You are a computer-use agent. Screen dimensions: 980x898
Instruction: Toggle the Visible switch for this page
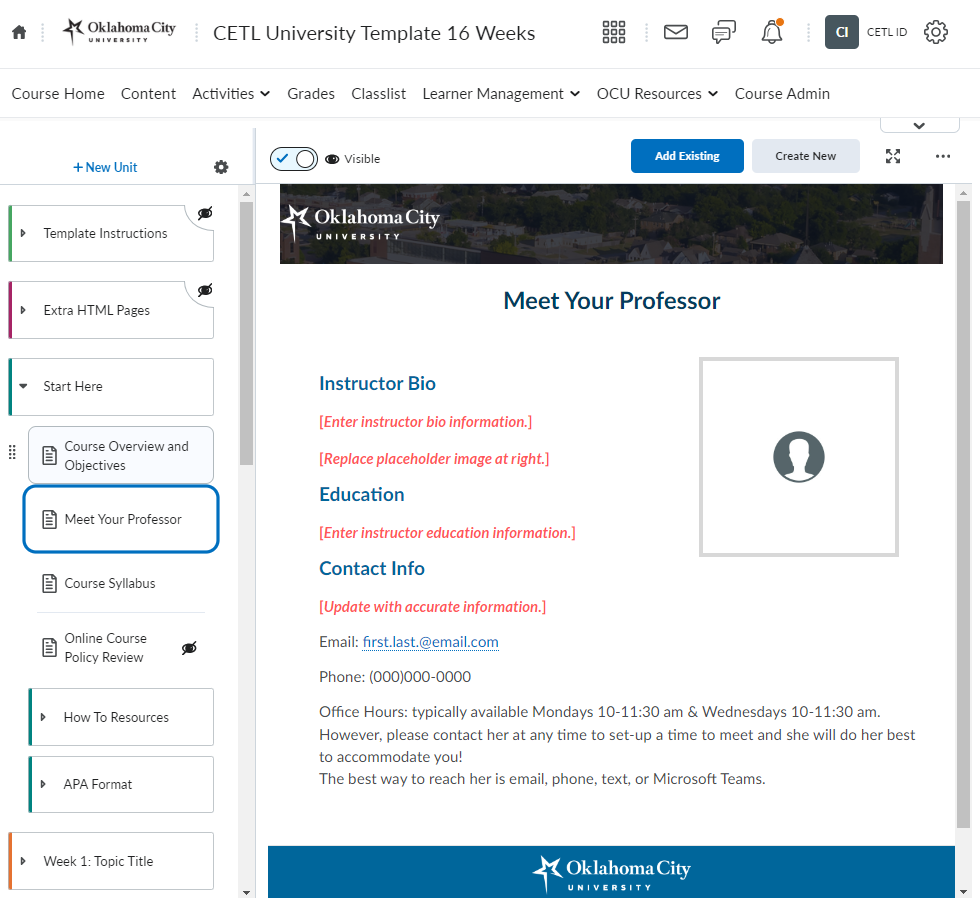click(294, 158)
